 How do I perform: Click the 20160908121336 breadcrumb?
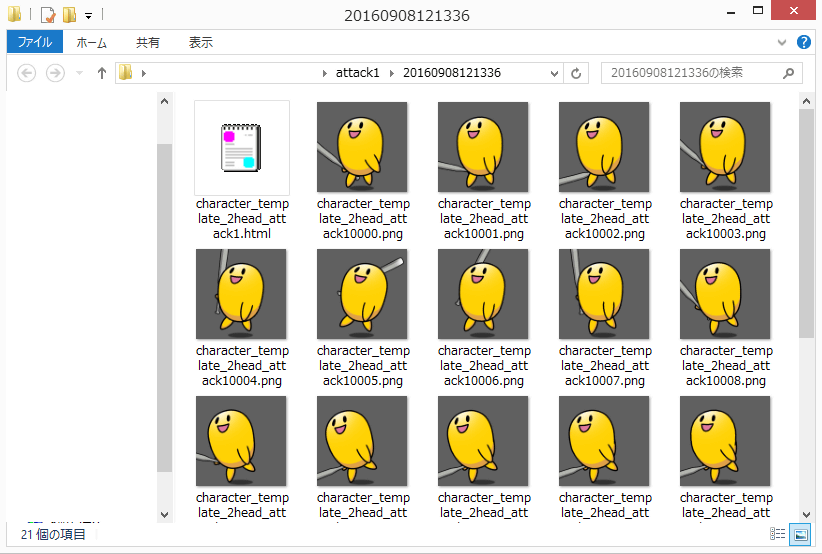point(451,73)
